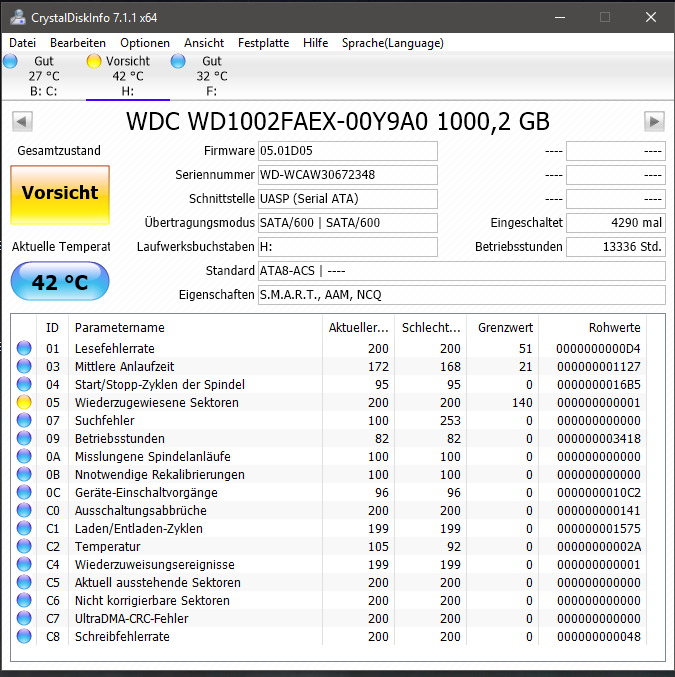This screenshot has width=675, height=677.
Task: Select the H: Vorsicht disk tab
Action: tap(128, 76)
